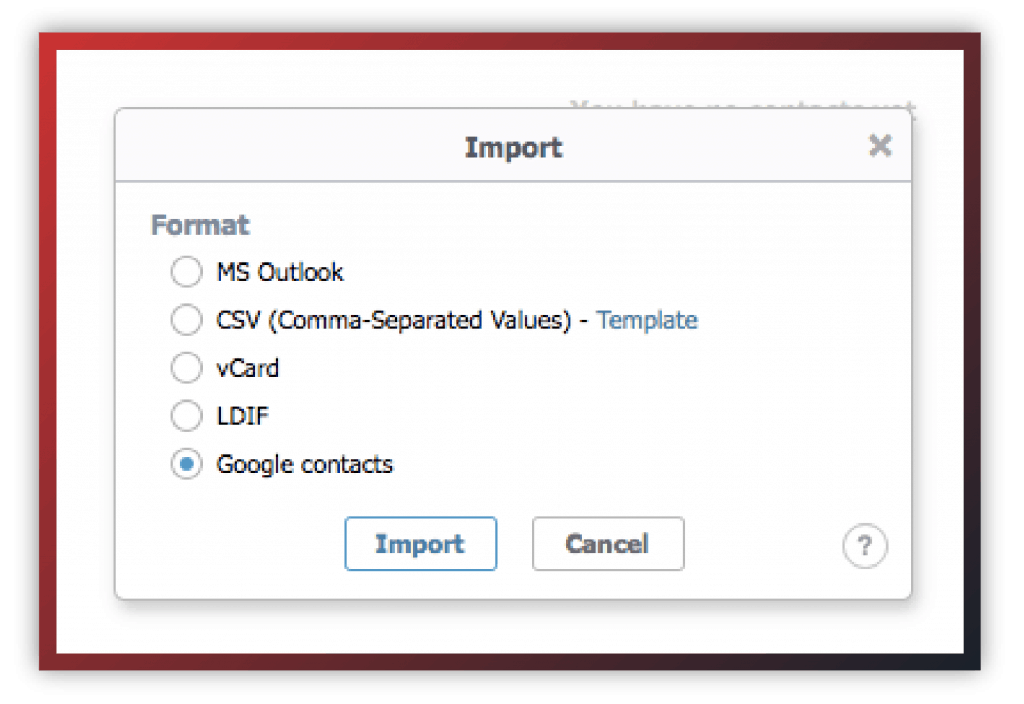Close the Import dialog with the X
Viewport: 1024px width, 704px height.
[880, 146]
